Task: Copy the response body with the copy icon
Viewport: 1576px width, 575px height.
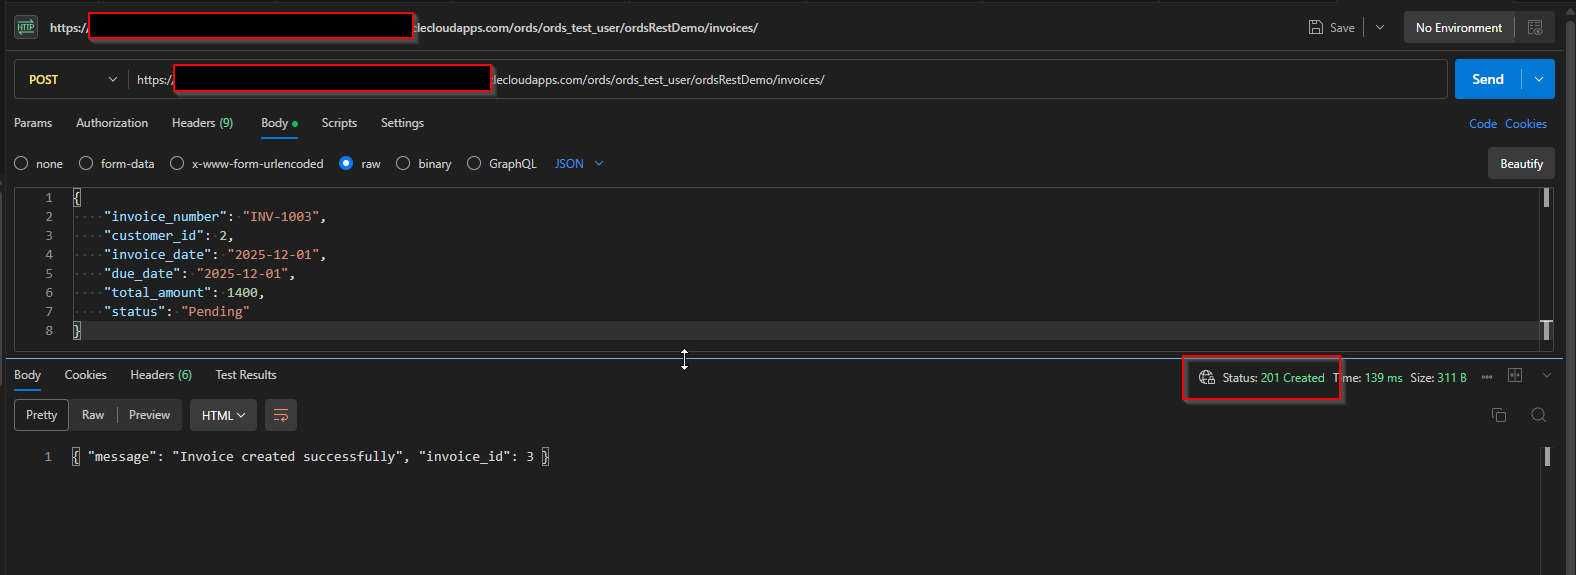Action: click(1499, 415)
